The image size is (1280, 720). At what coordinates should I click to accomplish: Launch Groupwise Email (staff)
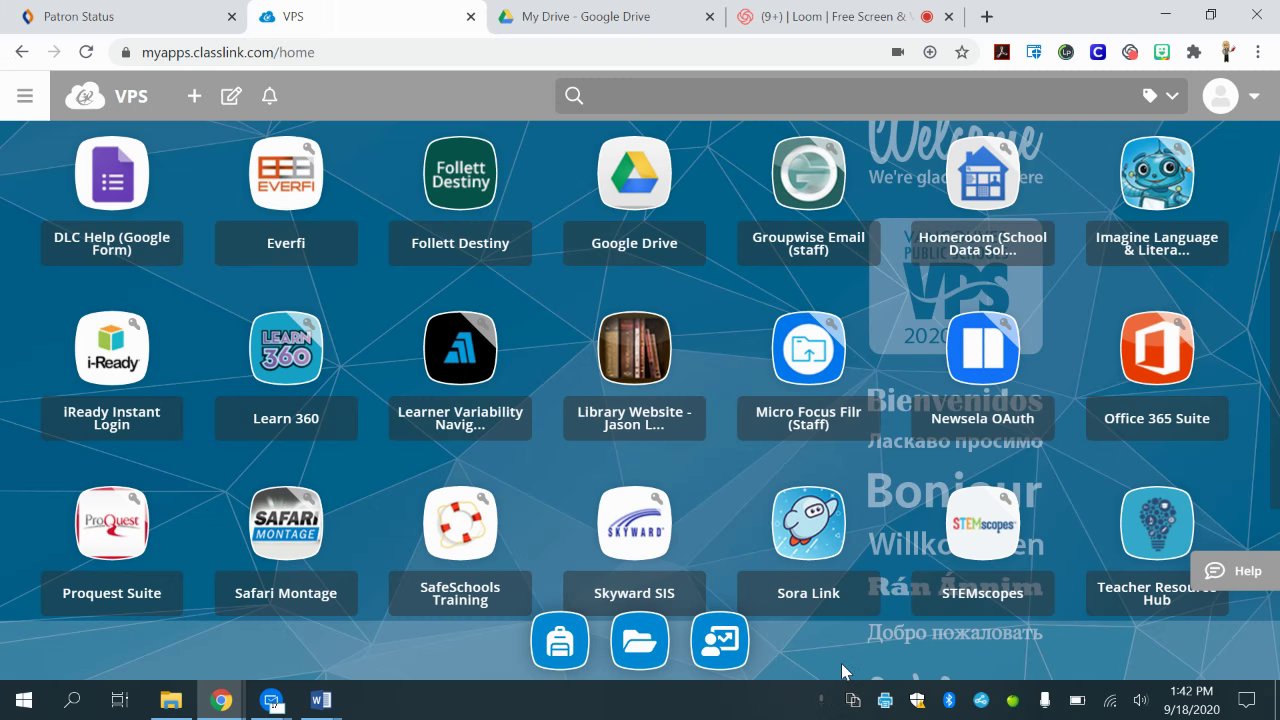[808, 173]
